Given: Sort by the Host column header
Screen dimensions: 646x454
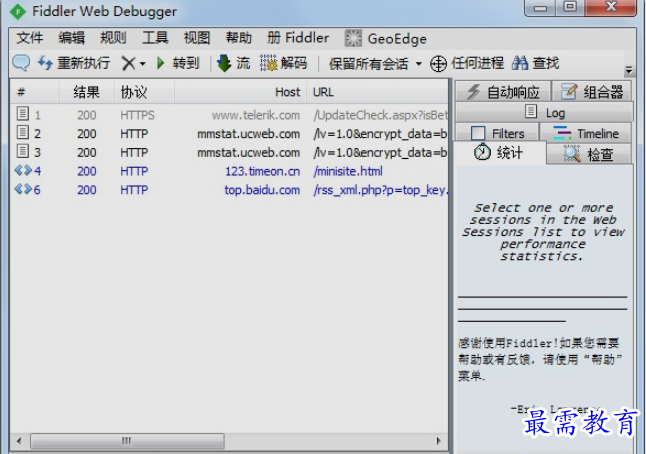Looking at the screenshot, I should (x=240, y=91).
